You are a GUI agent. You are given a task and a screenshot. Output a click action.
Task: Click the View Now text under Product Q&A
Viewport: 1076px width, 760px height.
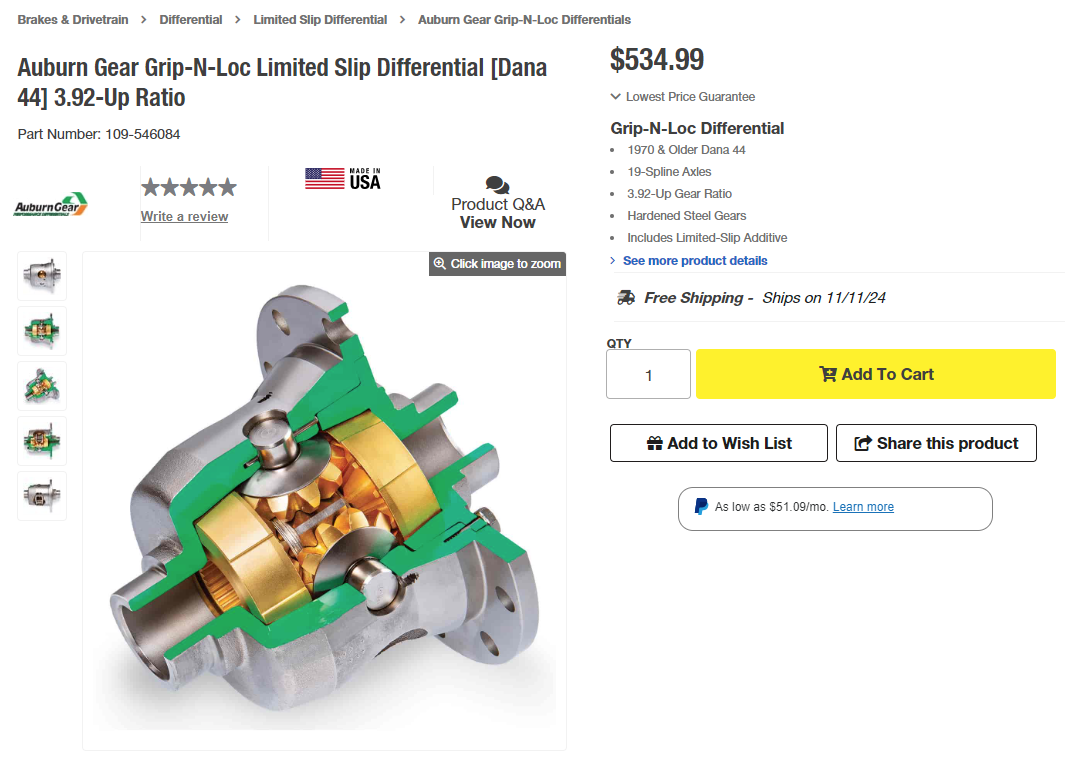[497, 222]
